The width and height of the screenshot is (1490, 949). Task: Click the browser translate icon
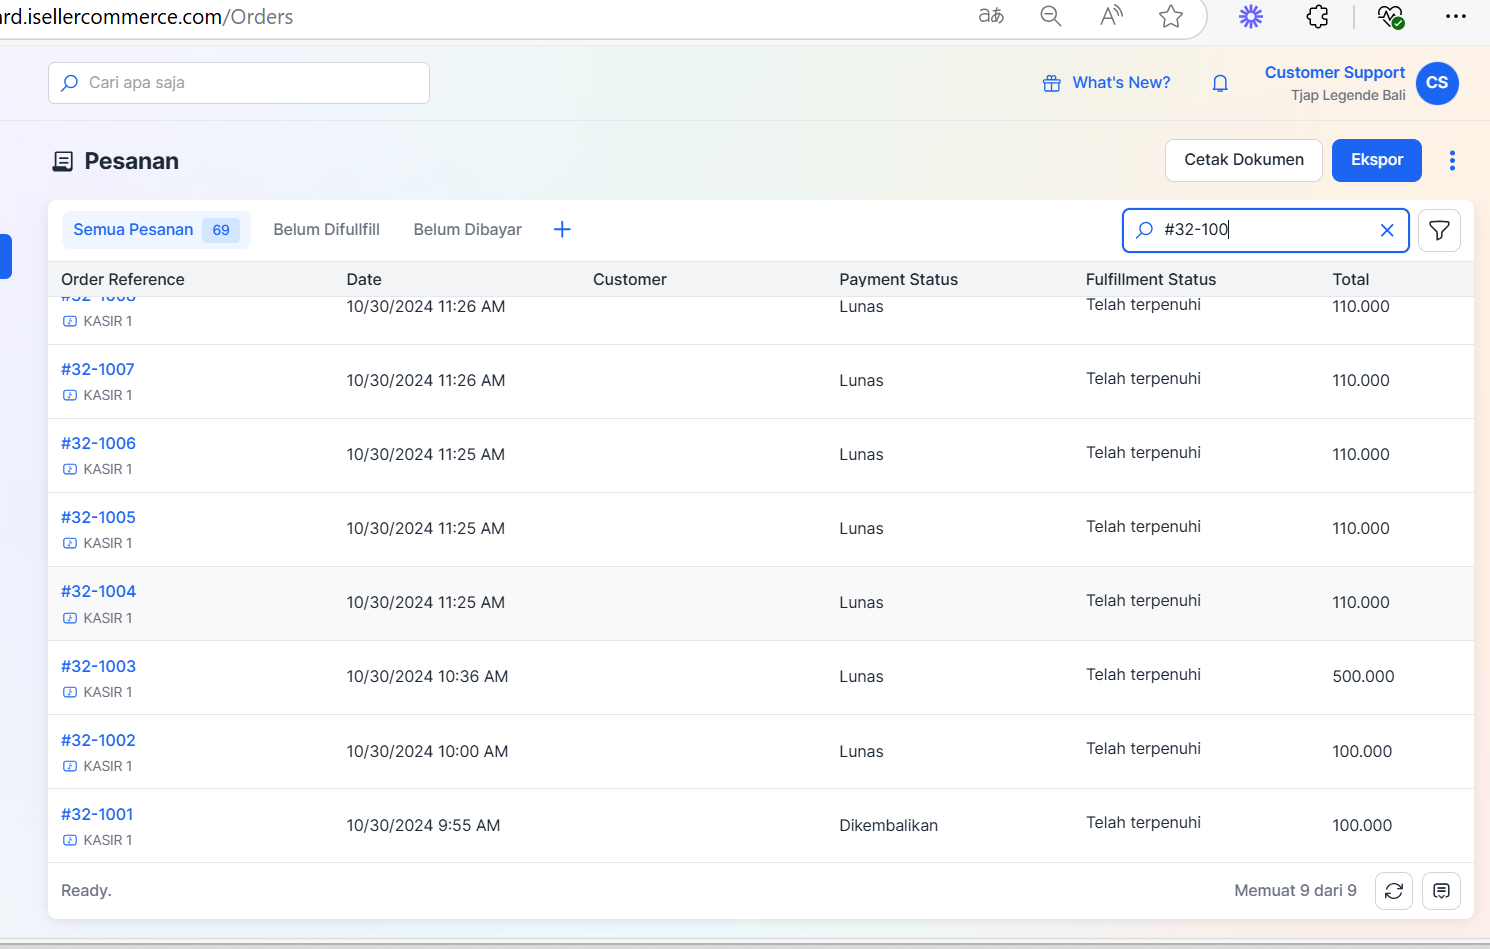pos(991,16)
